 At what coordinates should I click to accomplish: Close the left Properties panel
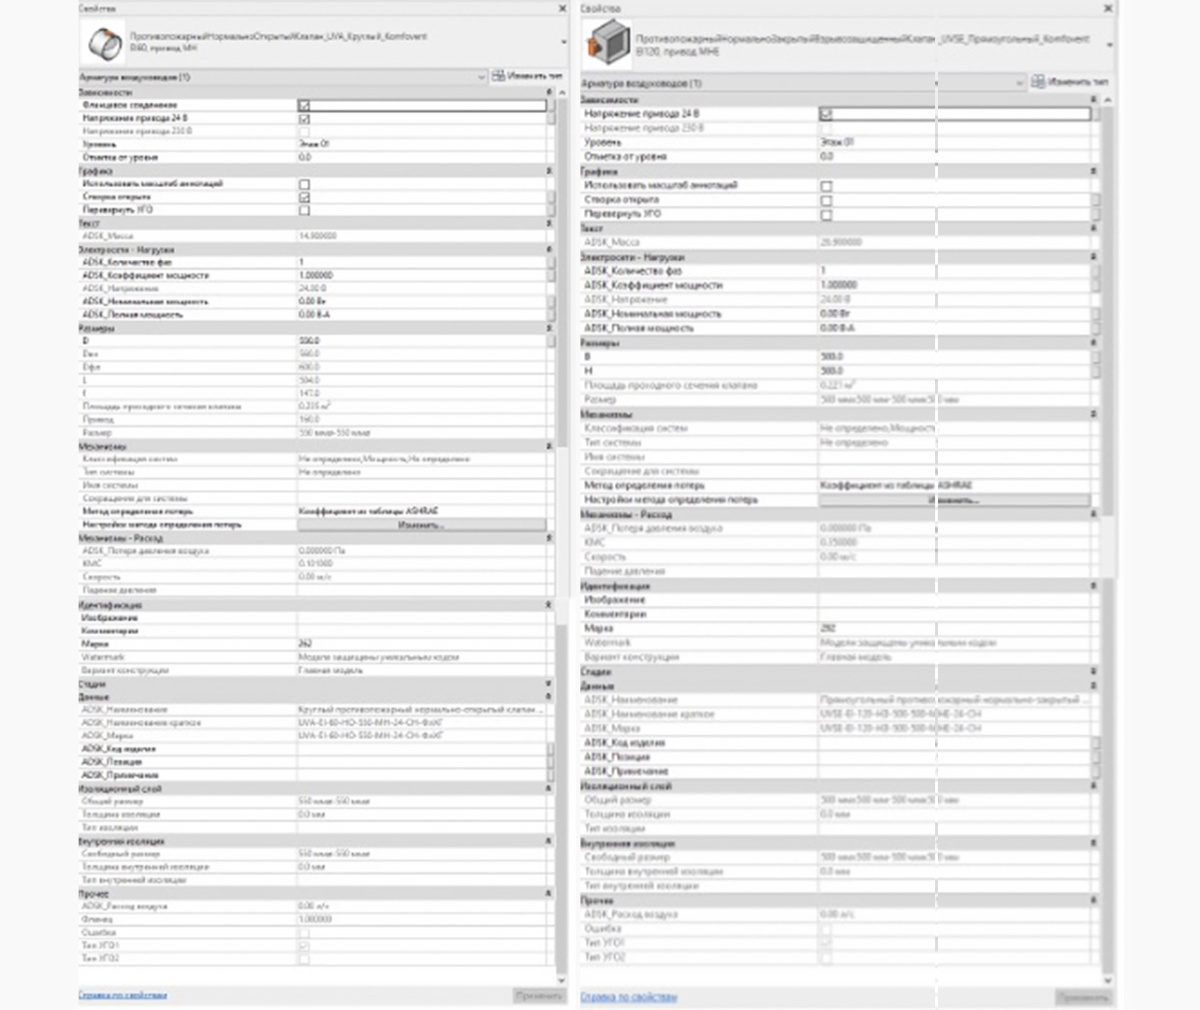point(562,9)
